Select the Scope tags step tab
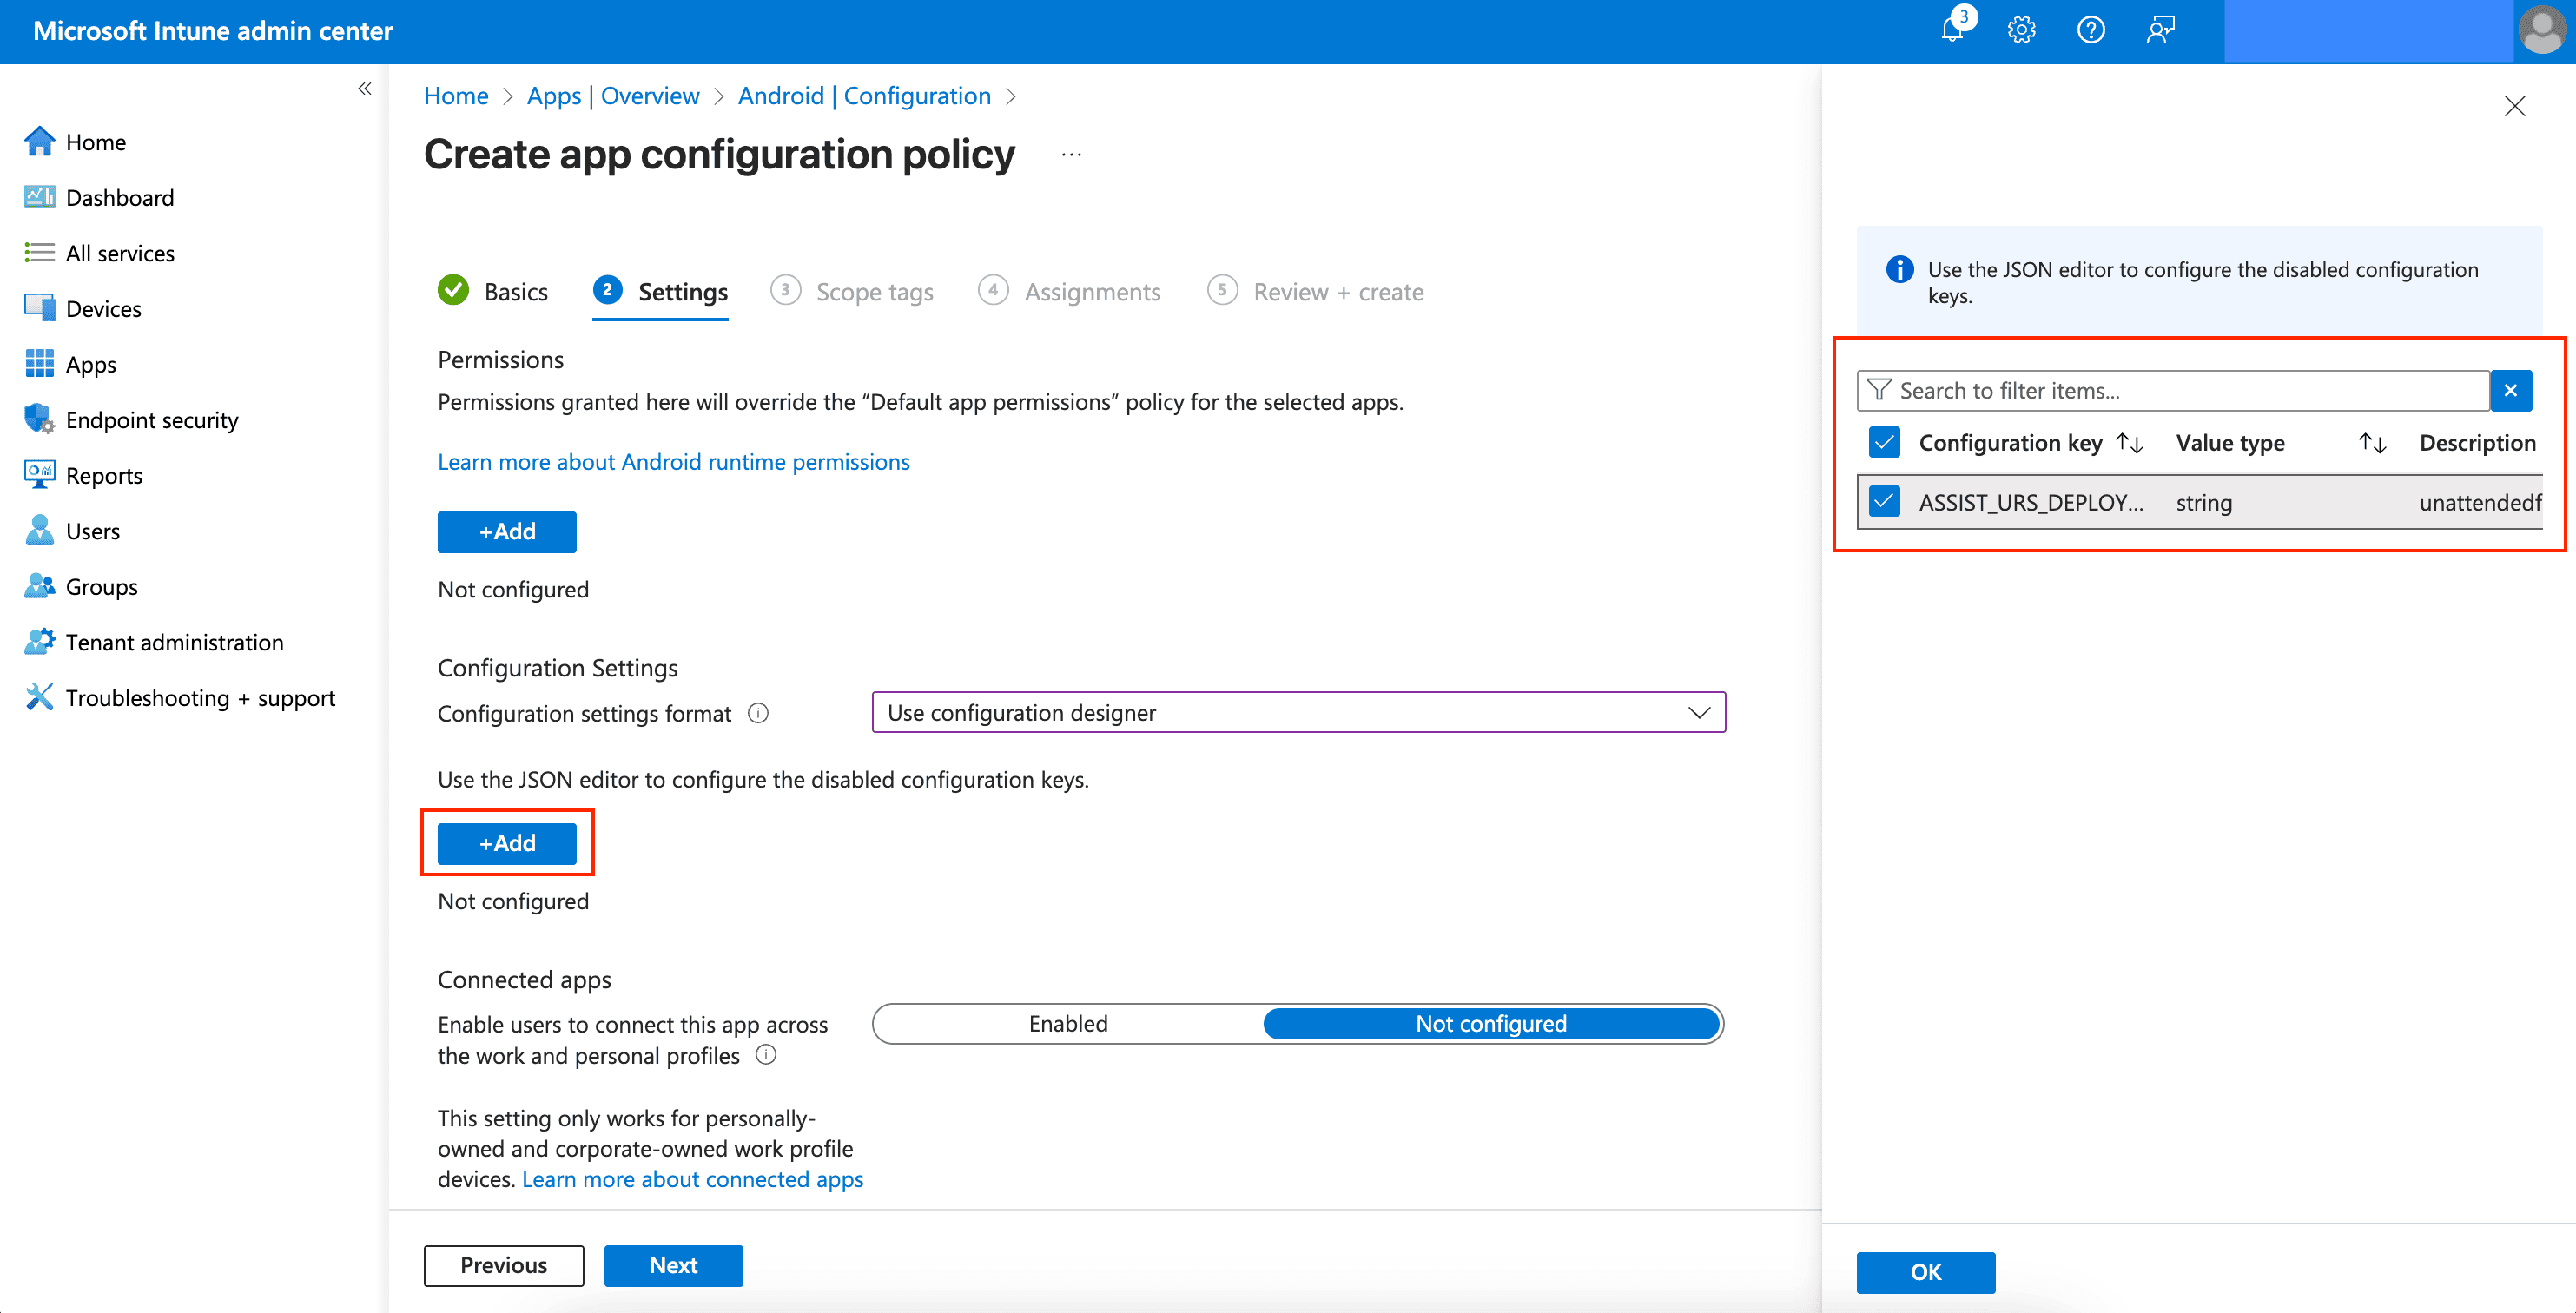 [x=852, y=292]
